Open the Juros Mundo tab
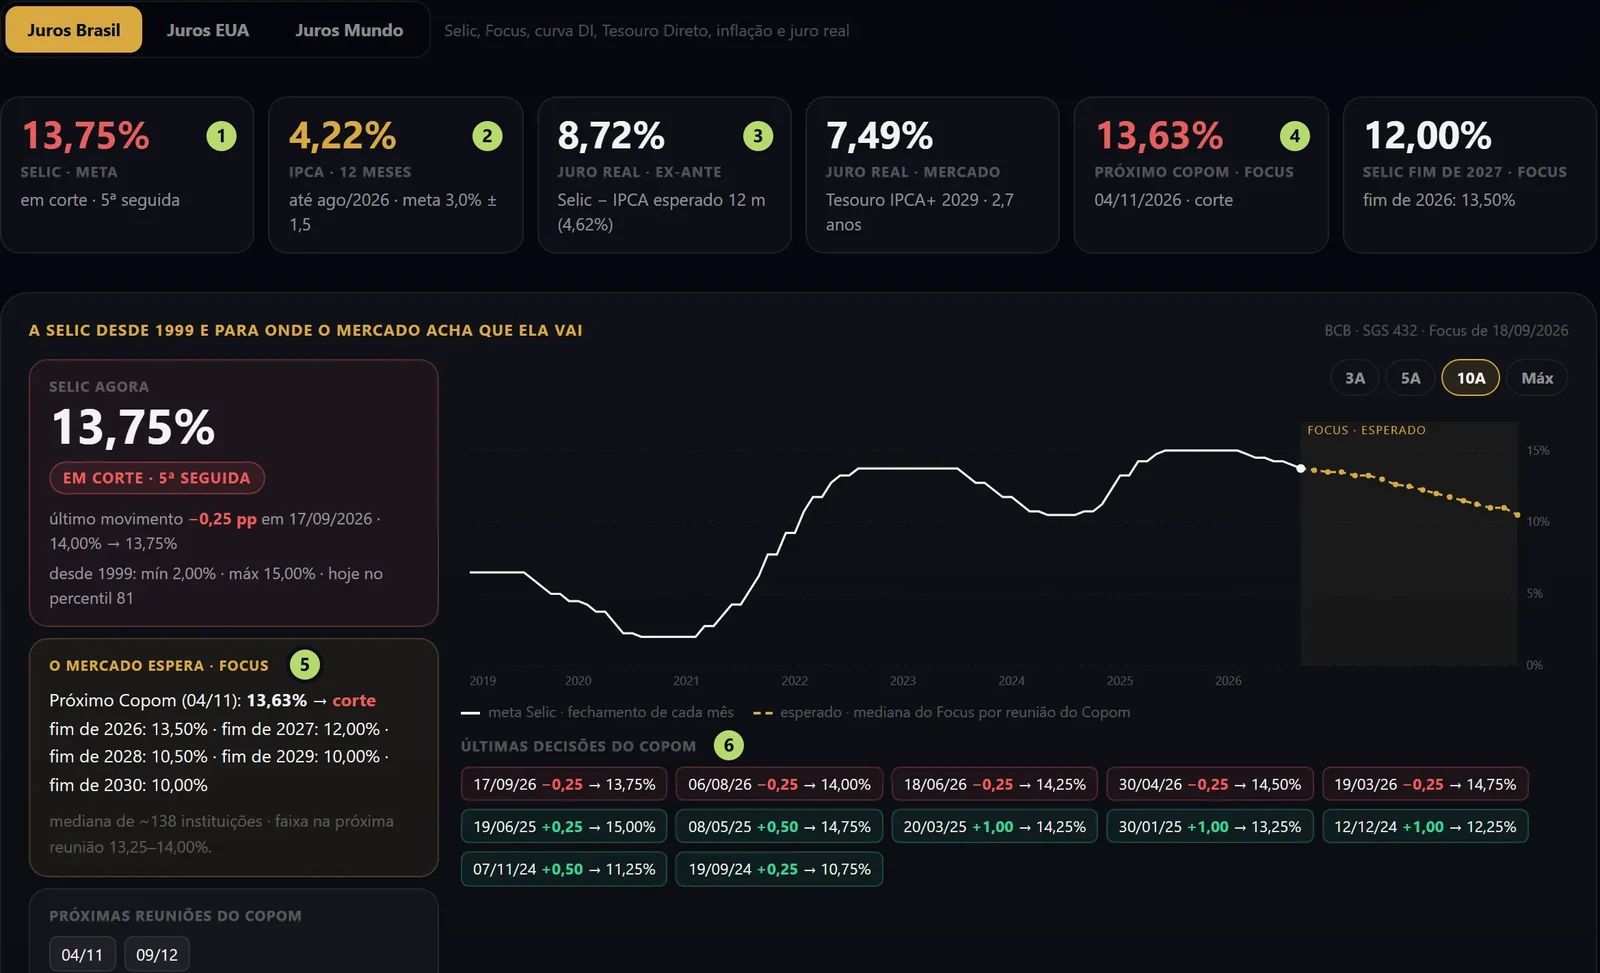The height and width of the screenshot is (973, 1600). pyautogui.click(x=349, y=30)
